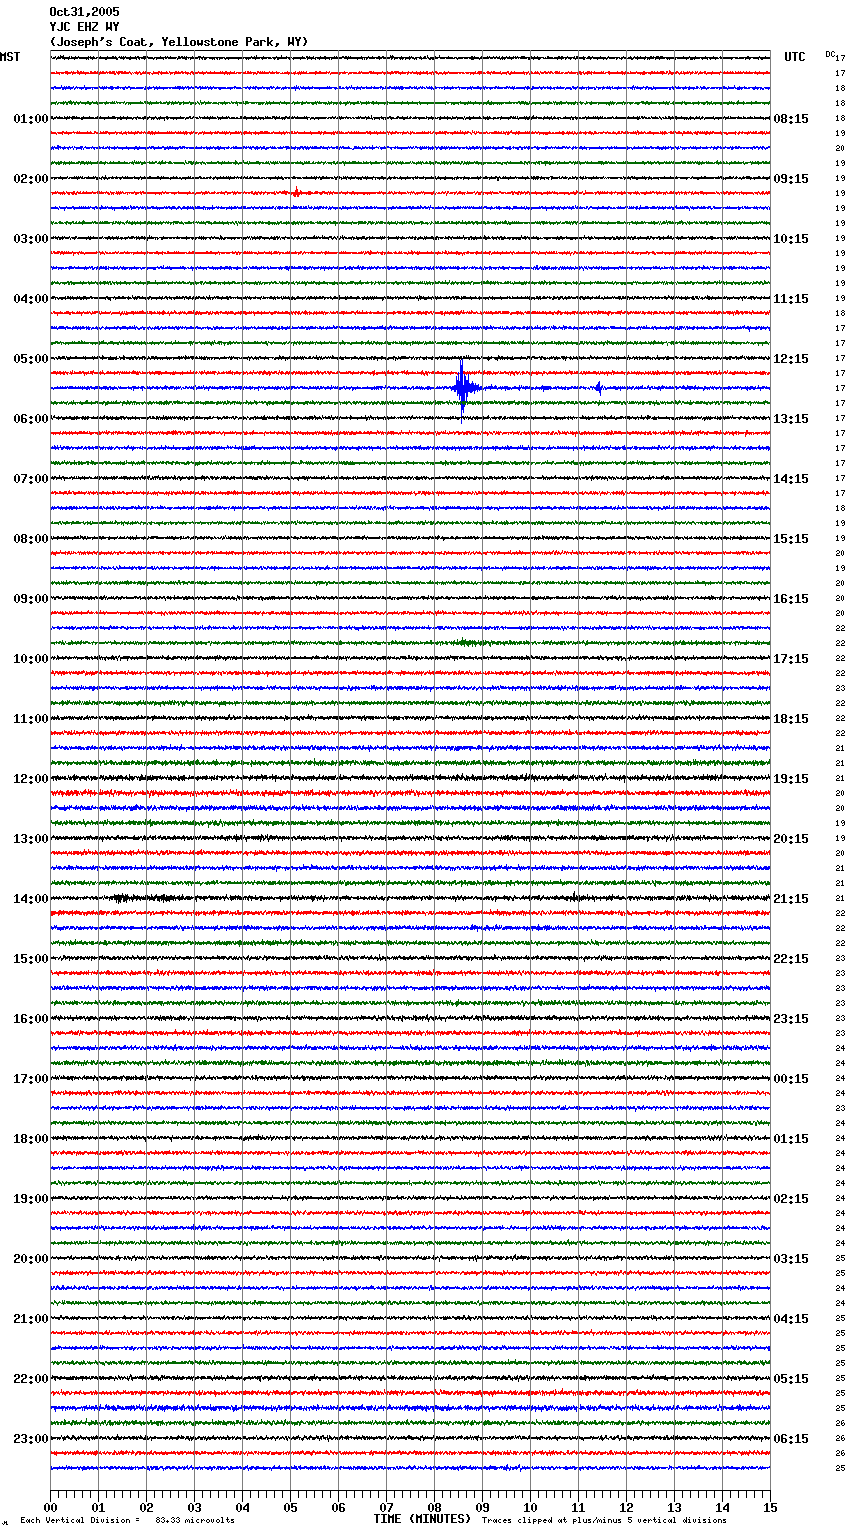Click the "00" minute axis tick label
This screenshot has width=850, height=1534.
(x=51, y=1508)
